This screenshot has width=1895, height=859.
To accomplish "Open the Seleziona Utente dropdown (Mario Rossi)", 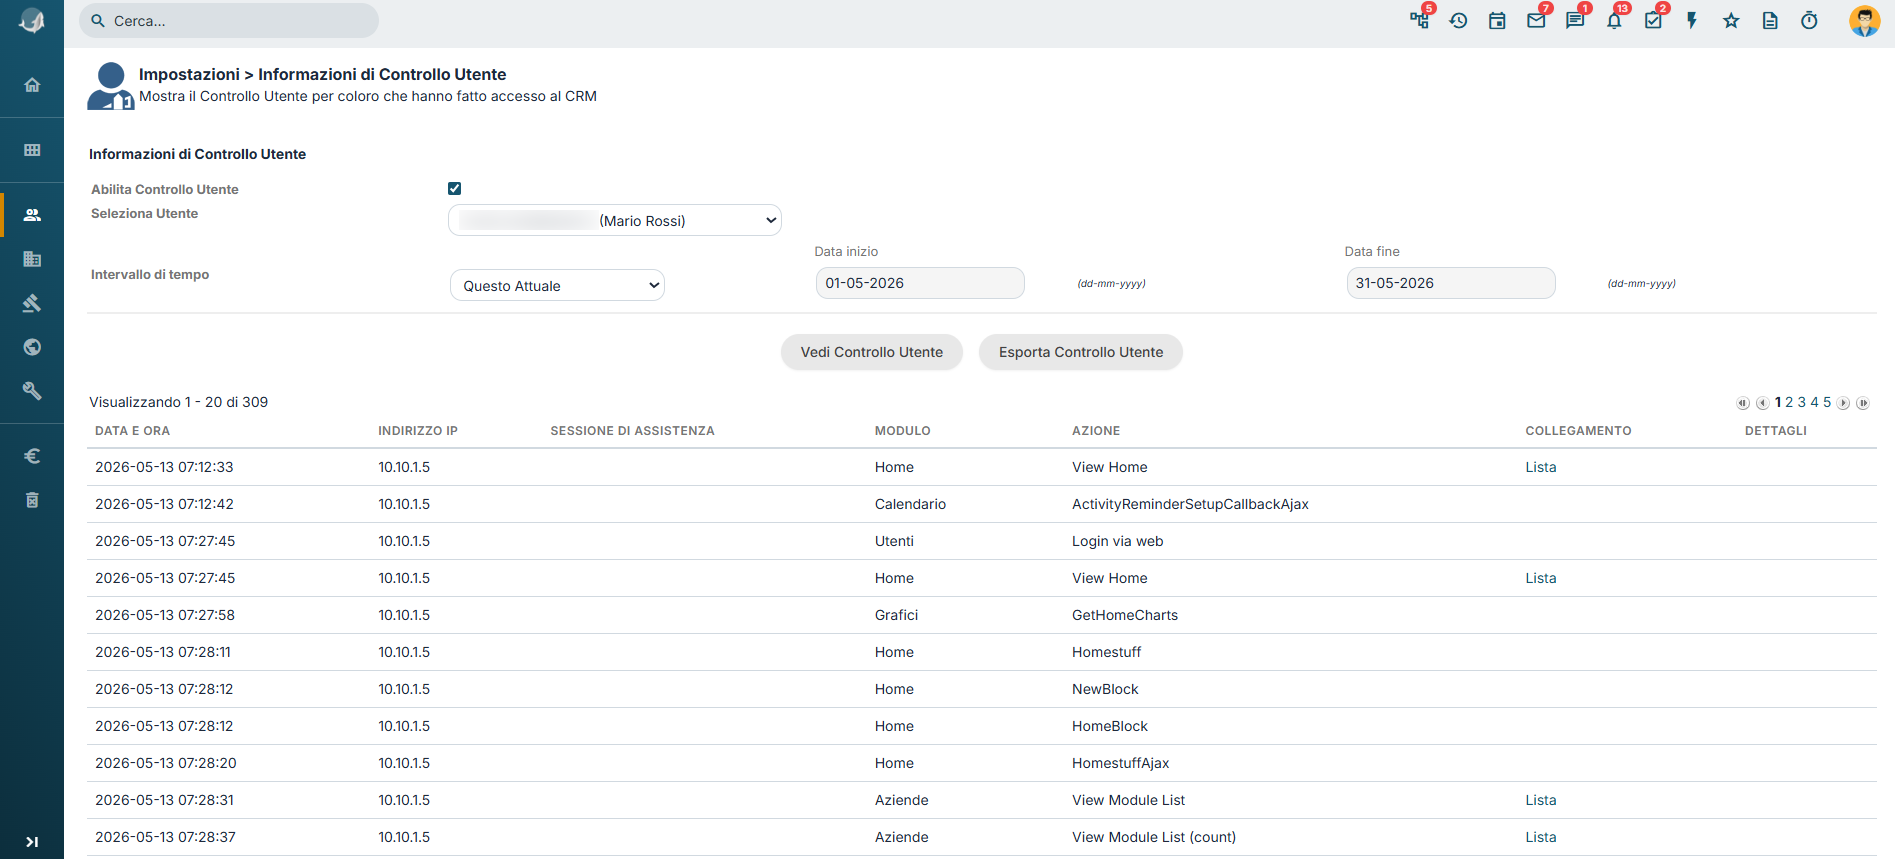I will click(615, 220).
